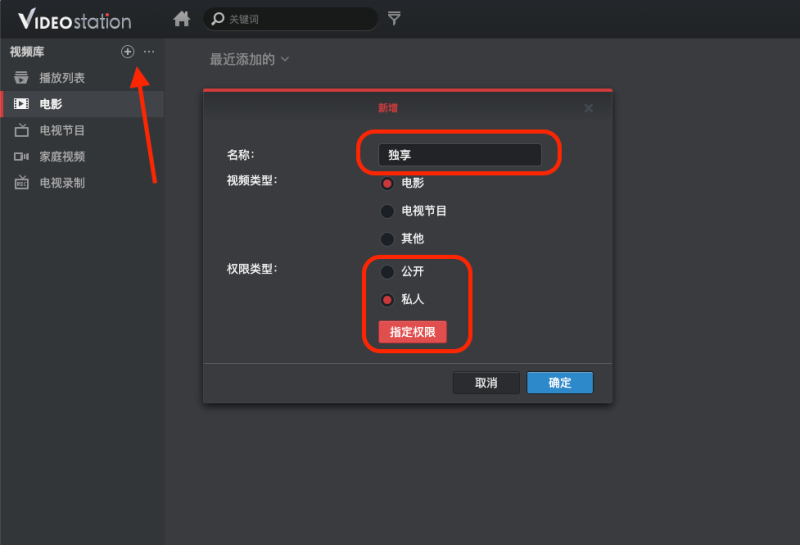Select 电视节目 as video type

[x=387, y=211]
